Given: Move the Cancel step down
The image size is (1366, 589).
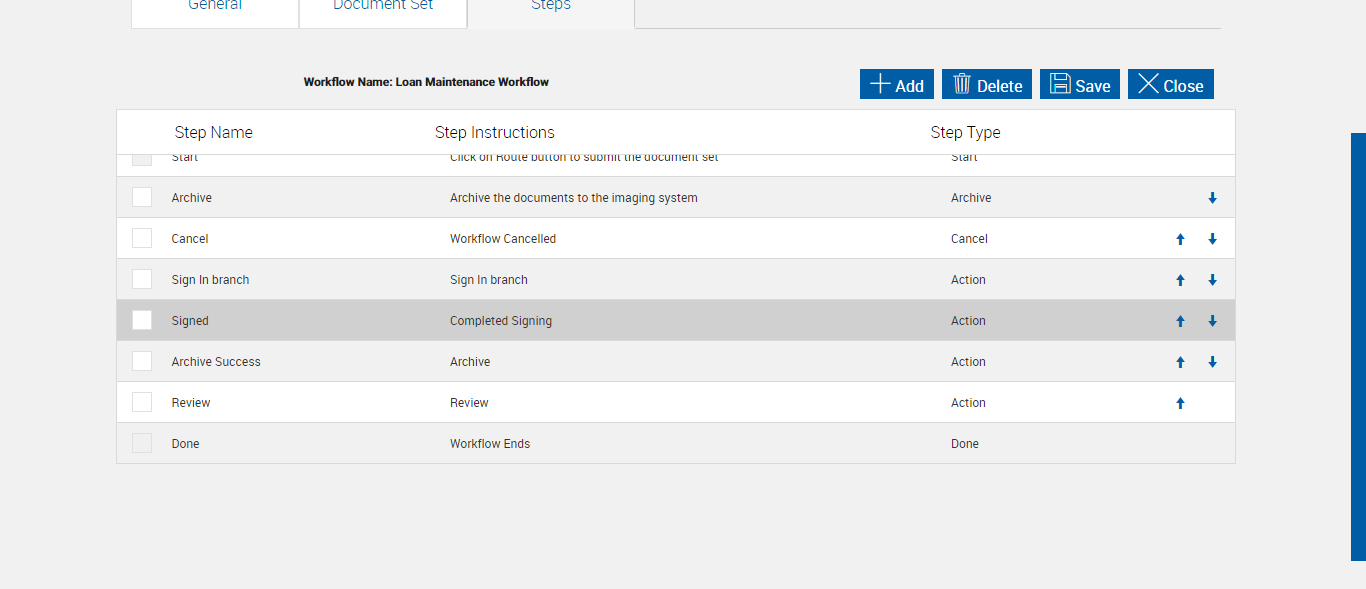Looking at the screenshot, I should [1212, 239].
